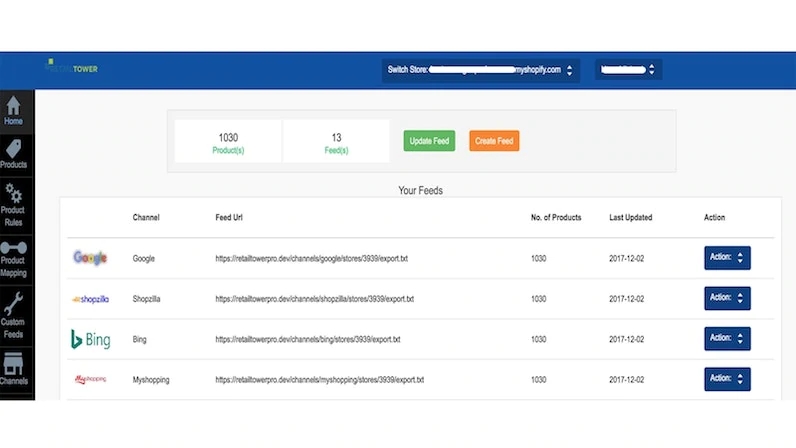Screen dimensions: 796x448
Task: Expand Action dropdown for Bing feed
Action: point(727,339)
